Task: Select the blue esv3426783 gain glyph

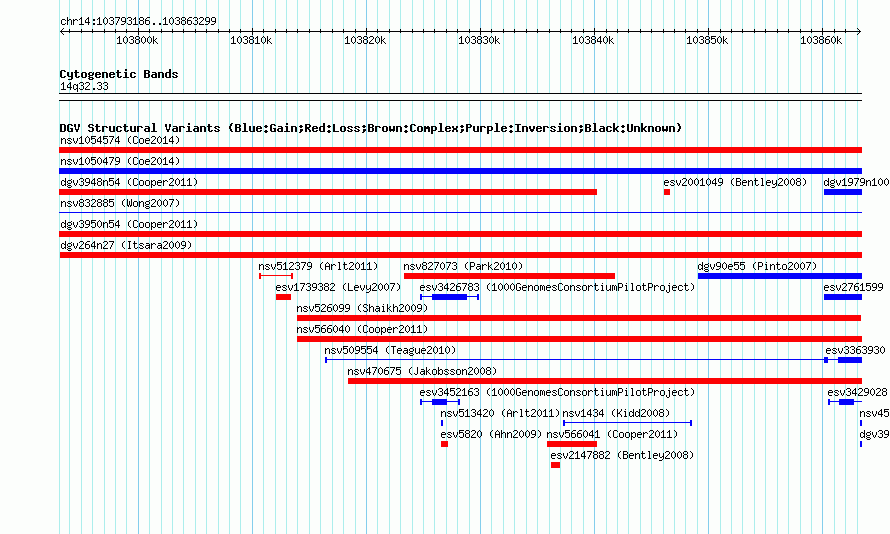Action: (450, 297)
